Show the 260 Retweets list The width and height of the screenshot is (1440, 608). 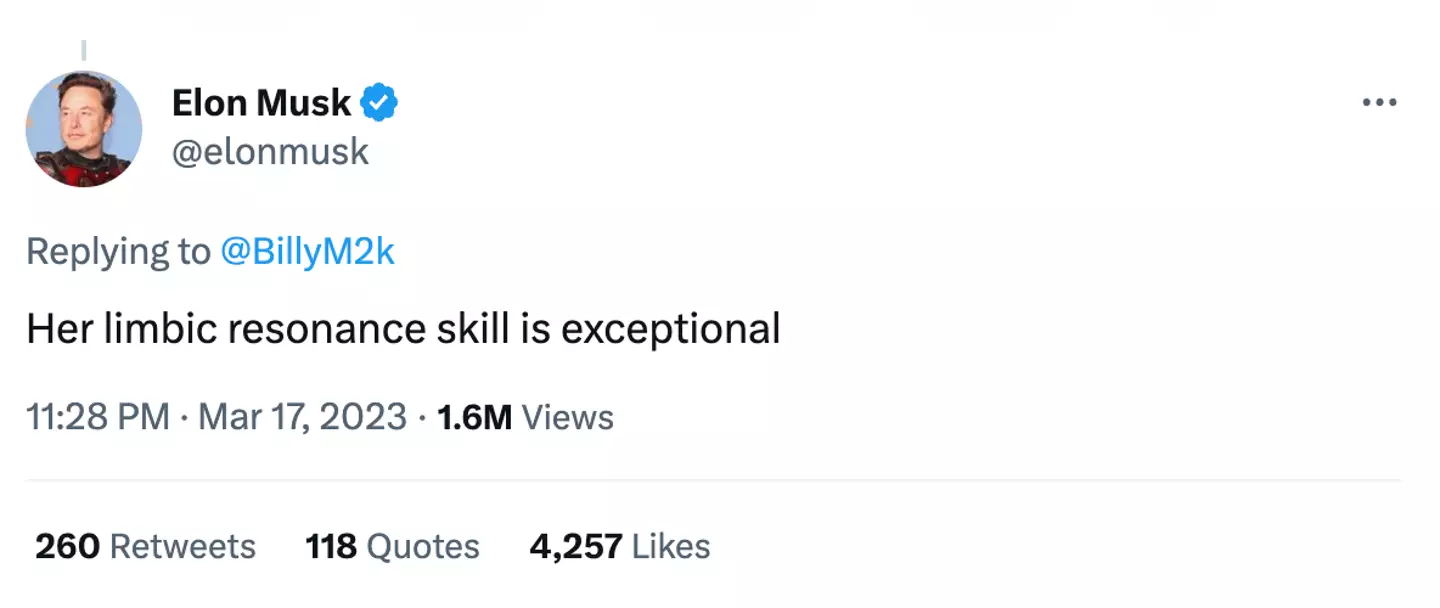point(146,547)
